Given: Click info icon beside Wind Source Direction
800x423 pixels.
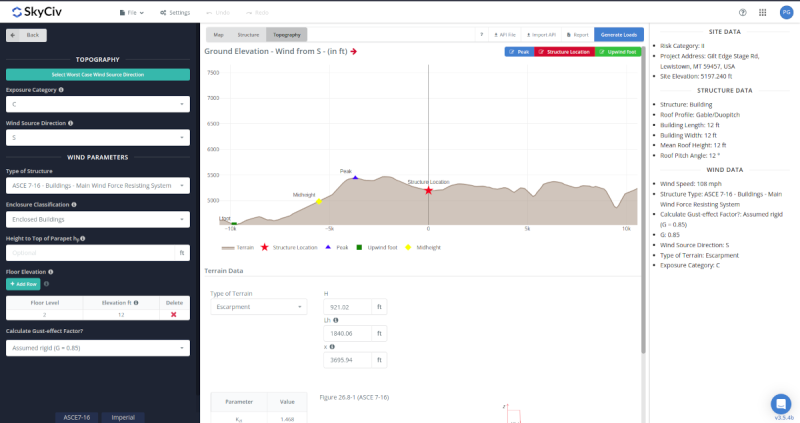Looking at the screenshot, I should 70,123.
